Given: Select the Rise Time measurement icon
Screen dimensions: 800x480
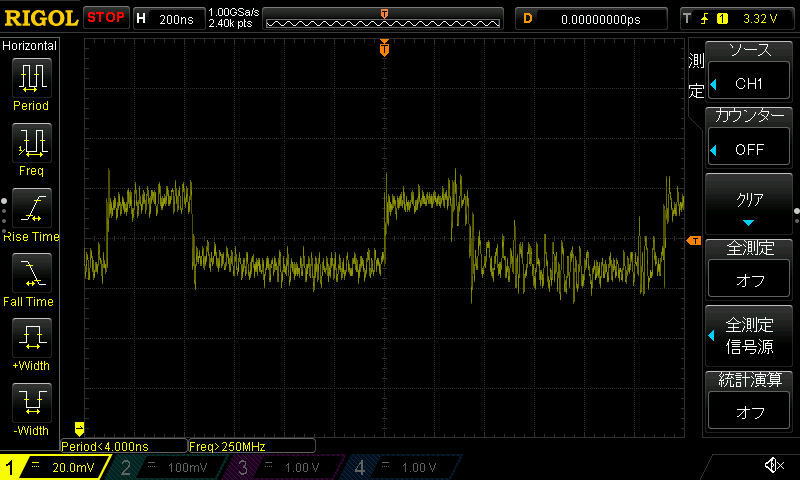Looking at the screenshot, I should 31,208.
